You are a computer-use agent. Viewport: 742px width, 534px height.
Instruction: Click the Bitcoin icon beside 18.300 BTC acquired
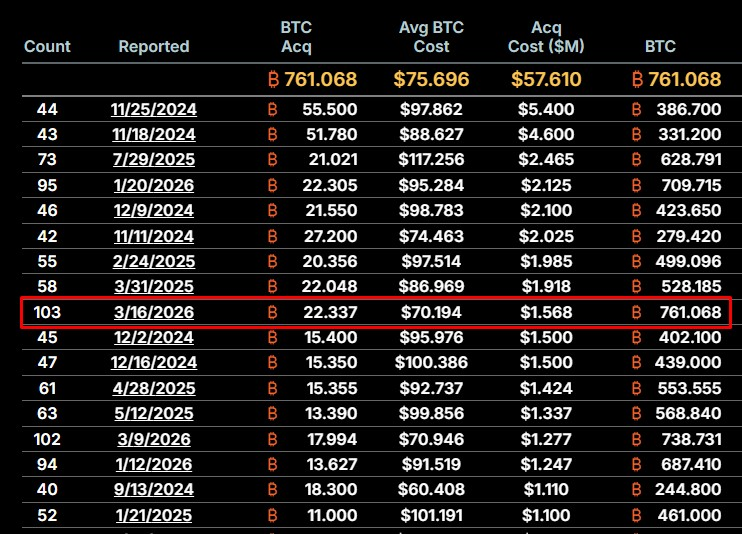[274, 490]
